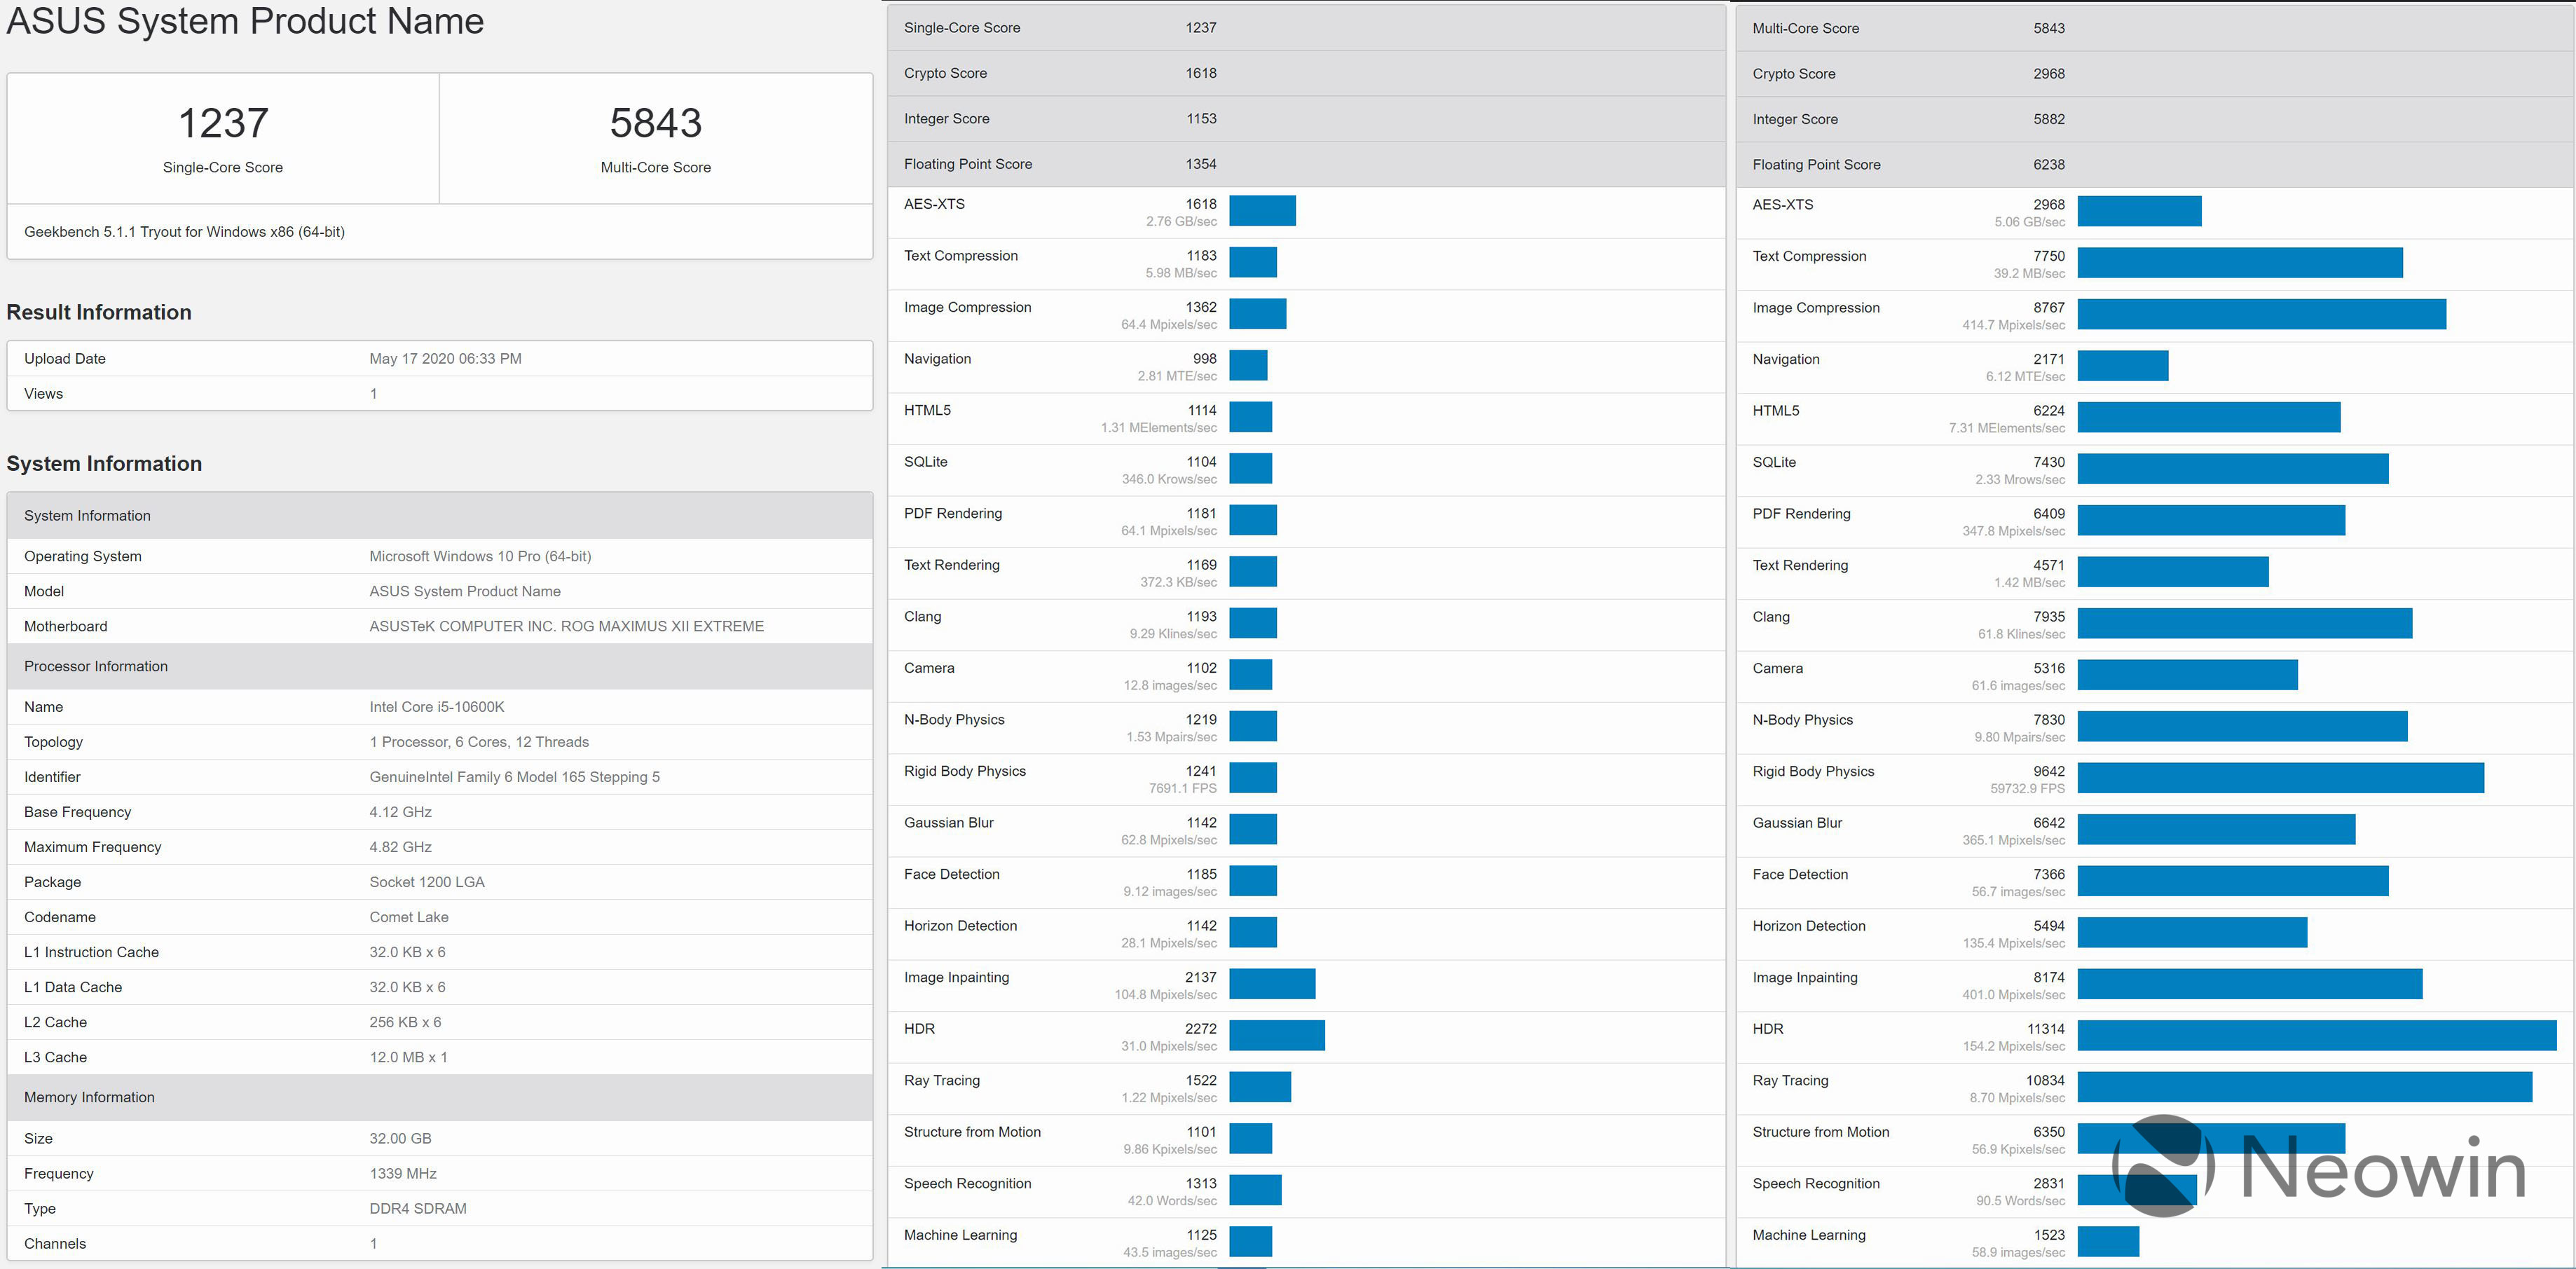Click multi-core Camera score 5316
Image resolution: width=2576 pixels, height=1269 pixels.
coord(2049,668)
